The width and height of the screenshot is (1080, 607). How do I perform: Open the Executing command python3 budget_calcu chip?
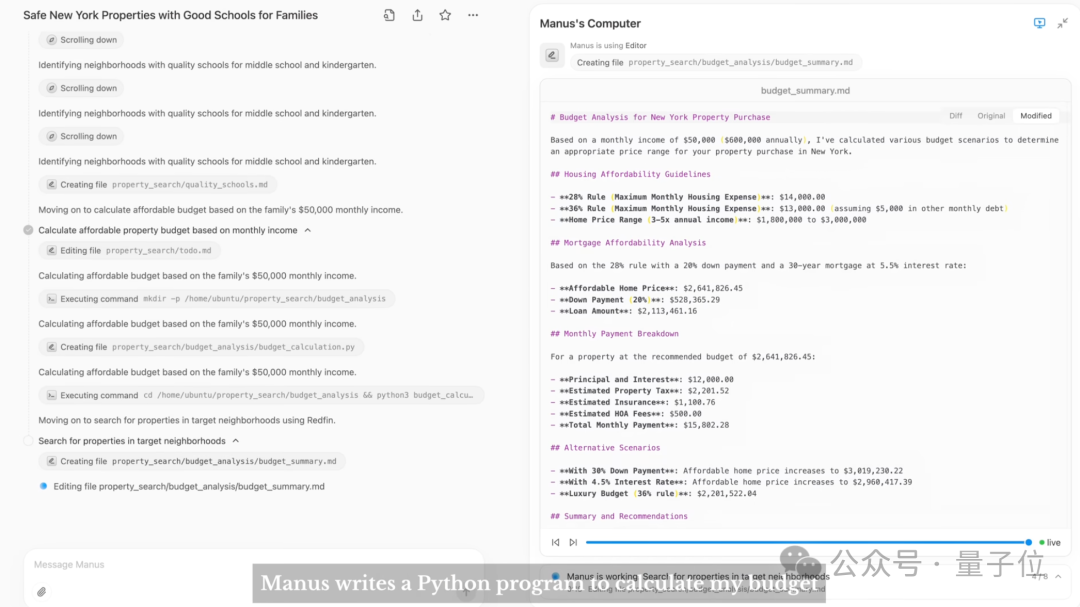[x=261, y=395]
